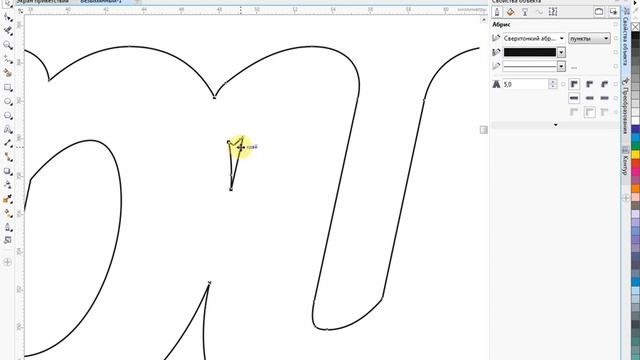
Task: Select the Drop Shadow tool
Action: coord(8,171)
